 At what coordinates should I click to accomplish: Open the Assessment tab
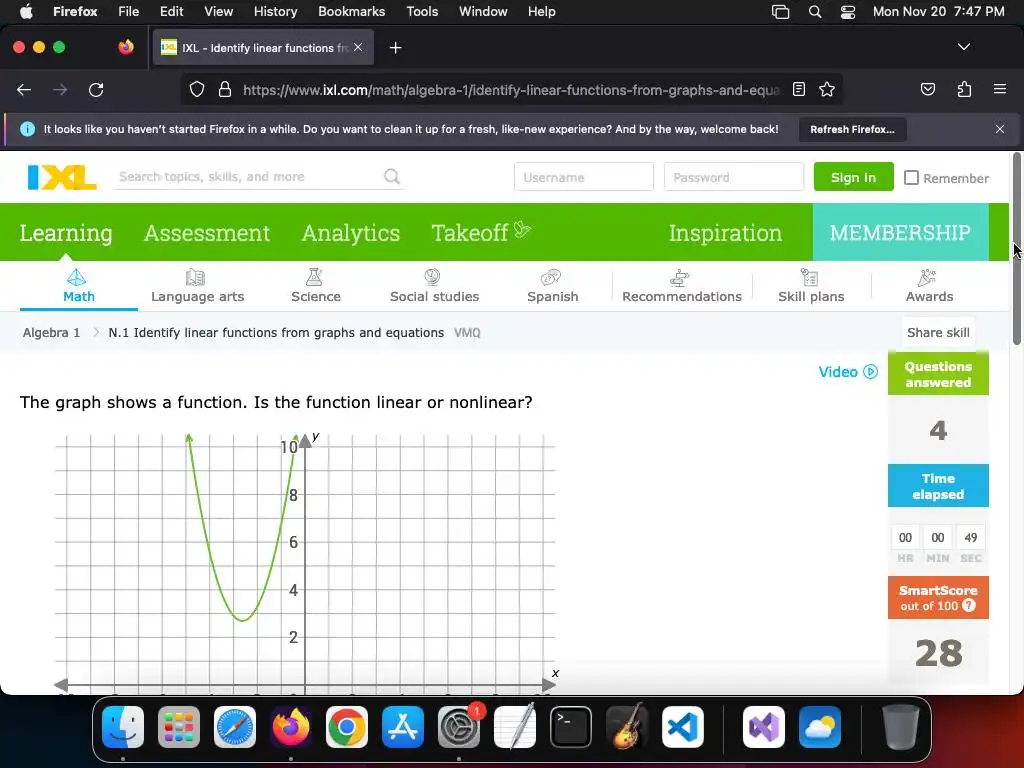tap(207, 232)
